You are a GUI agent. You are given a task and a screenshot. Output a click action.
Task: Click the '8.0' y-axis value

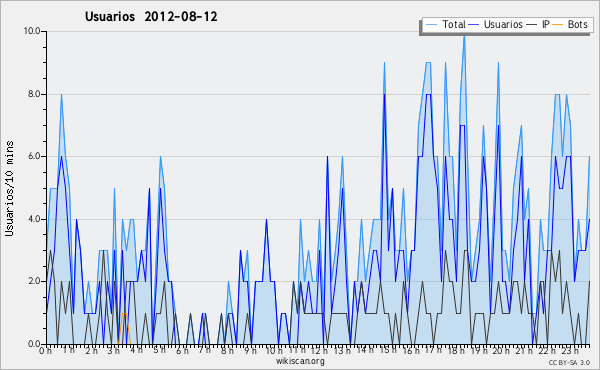(x=34, y=94)
